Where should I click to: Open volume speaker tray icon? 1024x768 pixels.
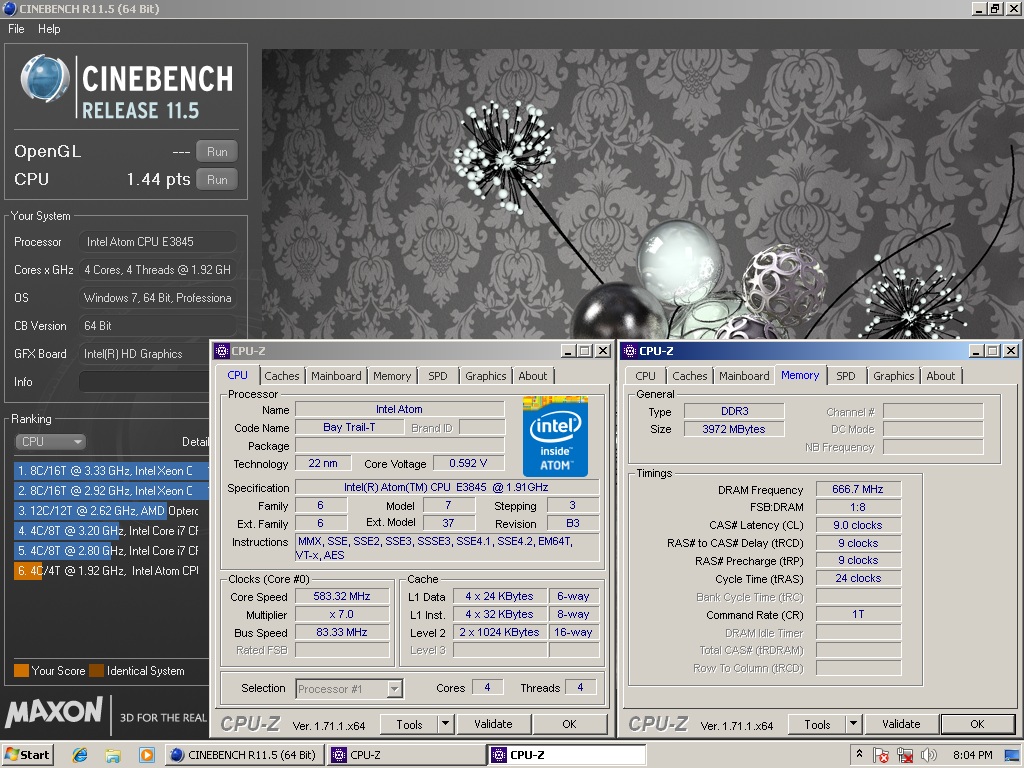(928, 756)
